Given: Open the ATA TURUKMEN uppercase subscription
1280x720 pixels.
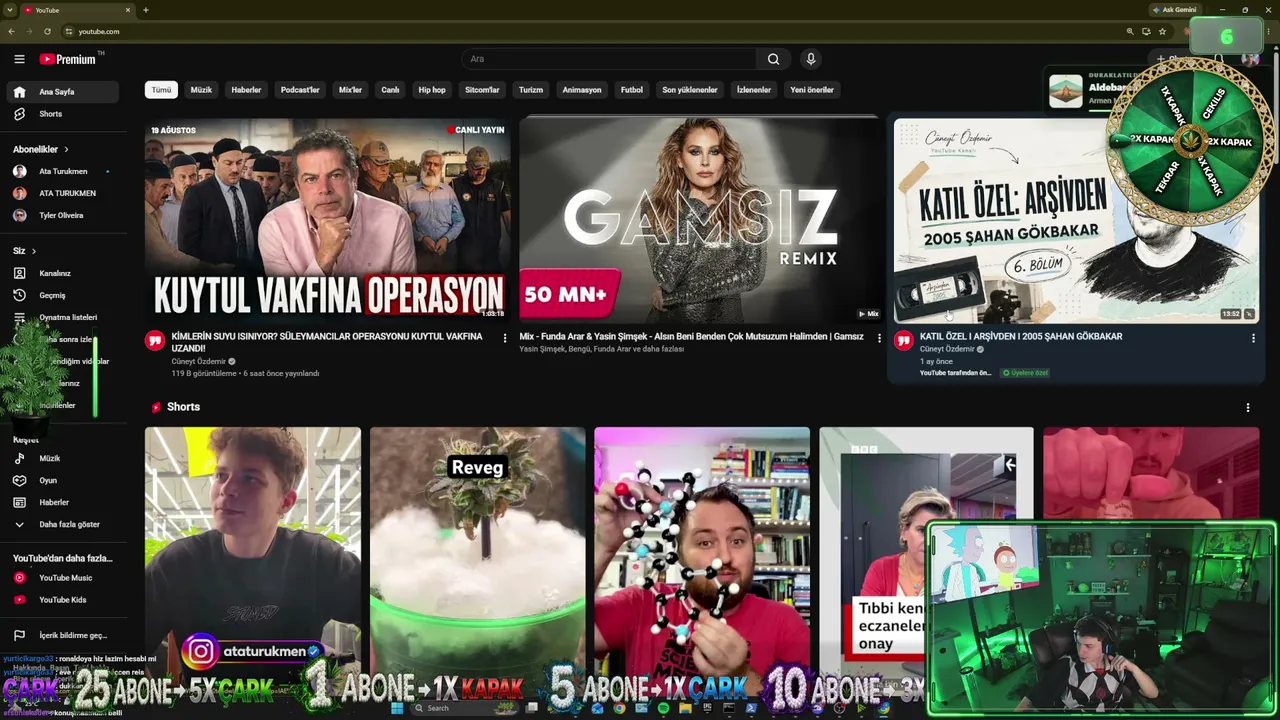Looking at the screenshot, I should (x=62, y=193).
